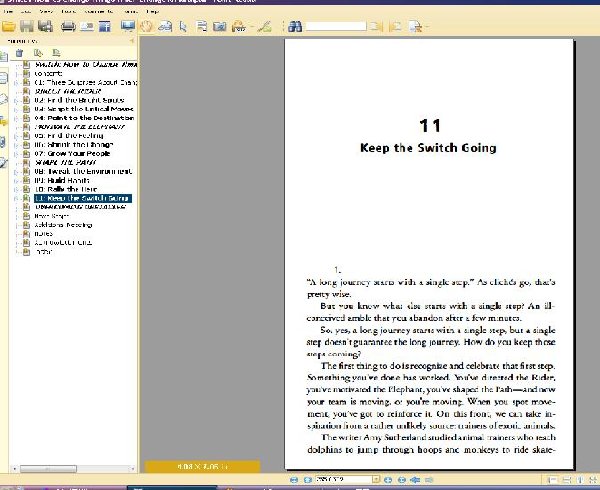The height and width of the screenshot is (490, 600).
Task: Open bookmark '04: Point to the Destination'
Action: pyautogui.click(x=84, y=118)
